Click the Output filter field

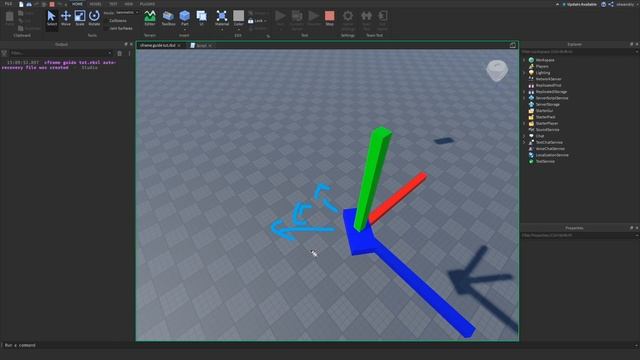tap(60, 53)
